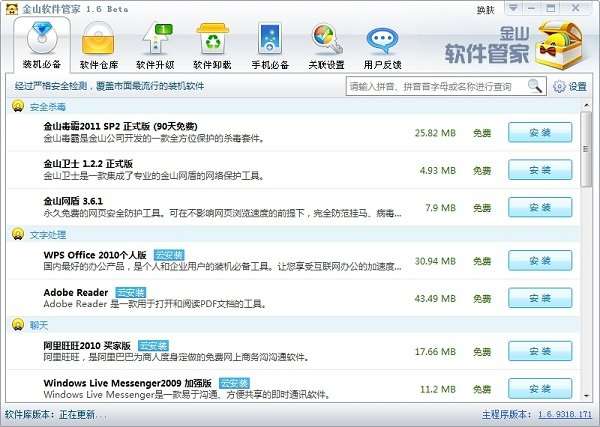Click the 云安装 tag beside Adobe Reader
Viewport: 600px width, 427px height.
tap(130, 293)
